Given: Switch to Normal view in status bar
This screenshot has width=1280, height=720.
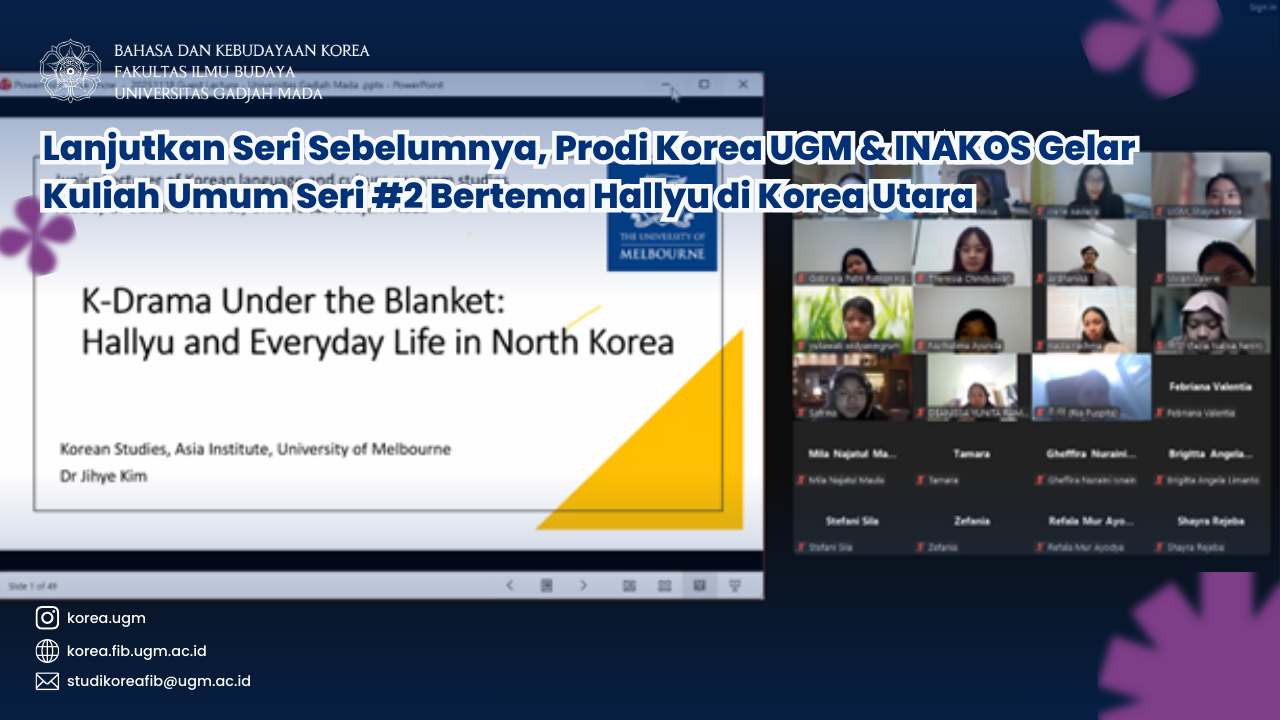Looking at the screenshot, I should click(629, 585).
